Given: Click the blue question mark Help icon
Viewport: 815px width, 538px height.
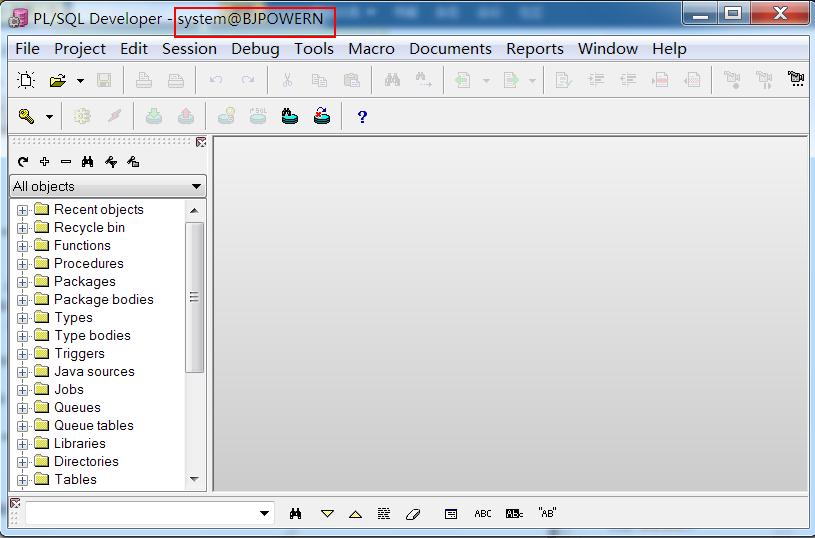Looking at the screenshot, I should point(362,116).
